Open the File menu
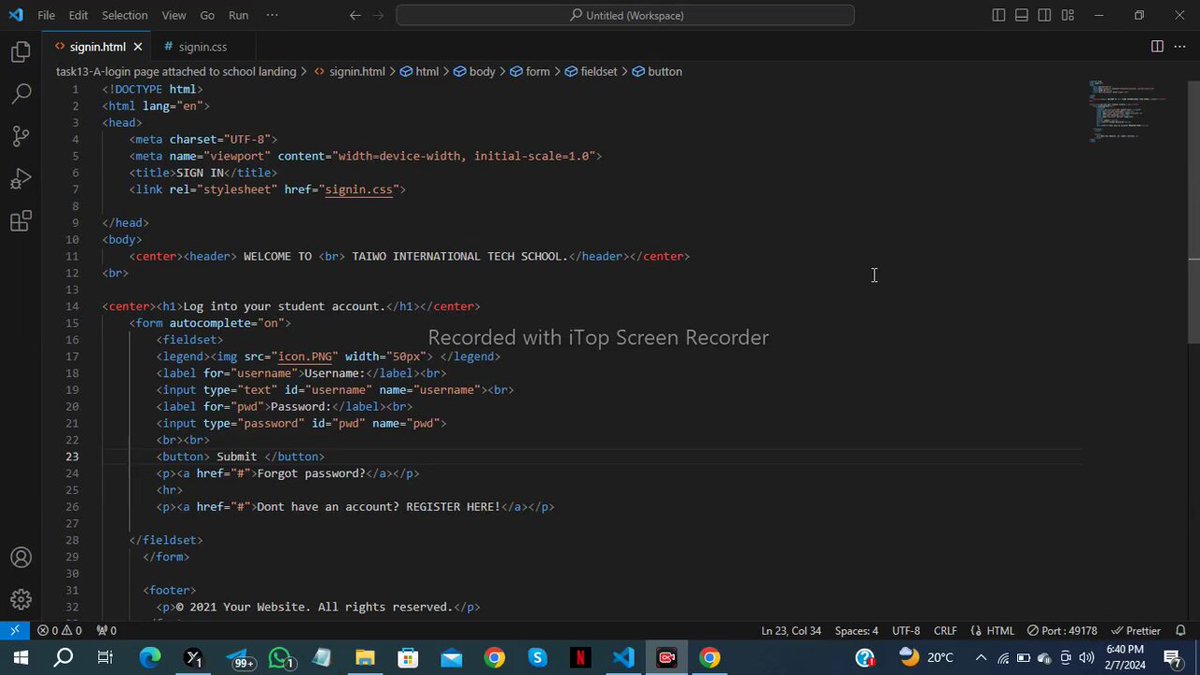The width and height of the screenshot is (1200, 675). pos(46,15)
